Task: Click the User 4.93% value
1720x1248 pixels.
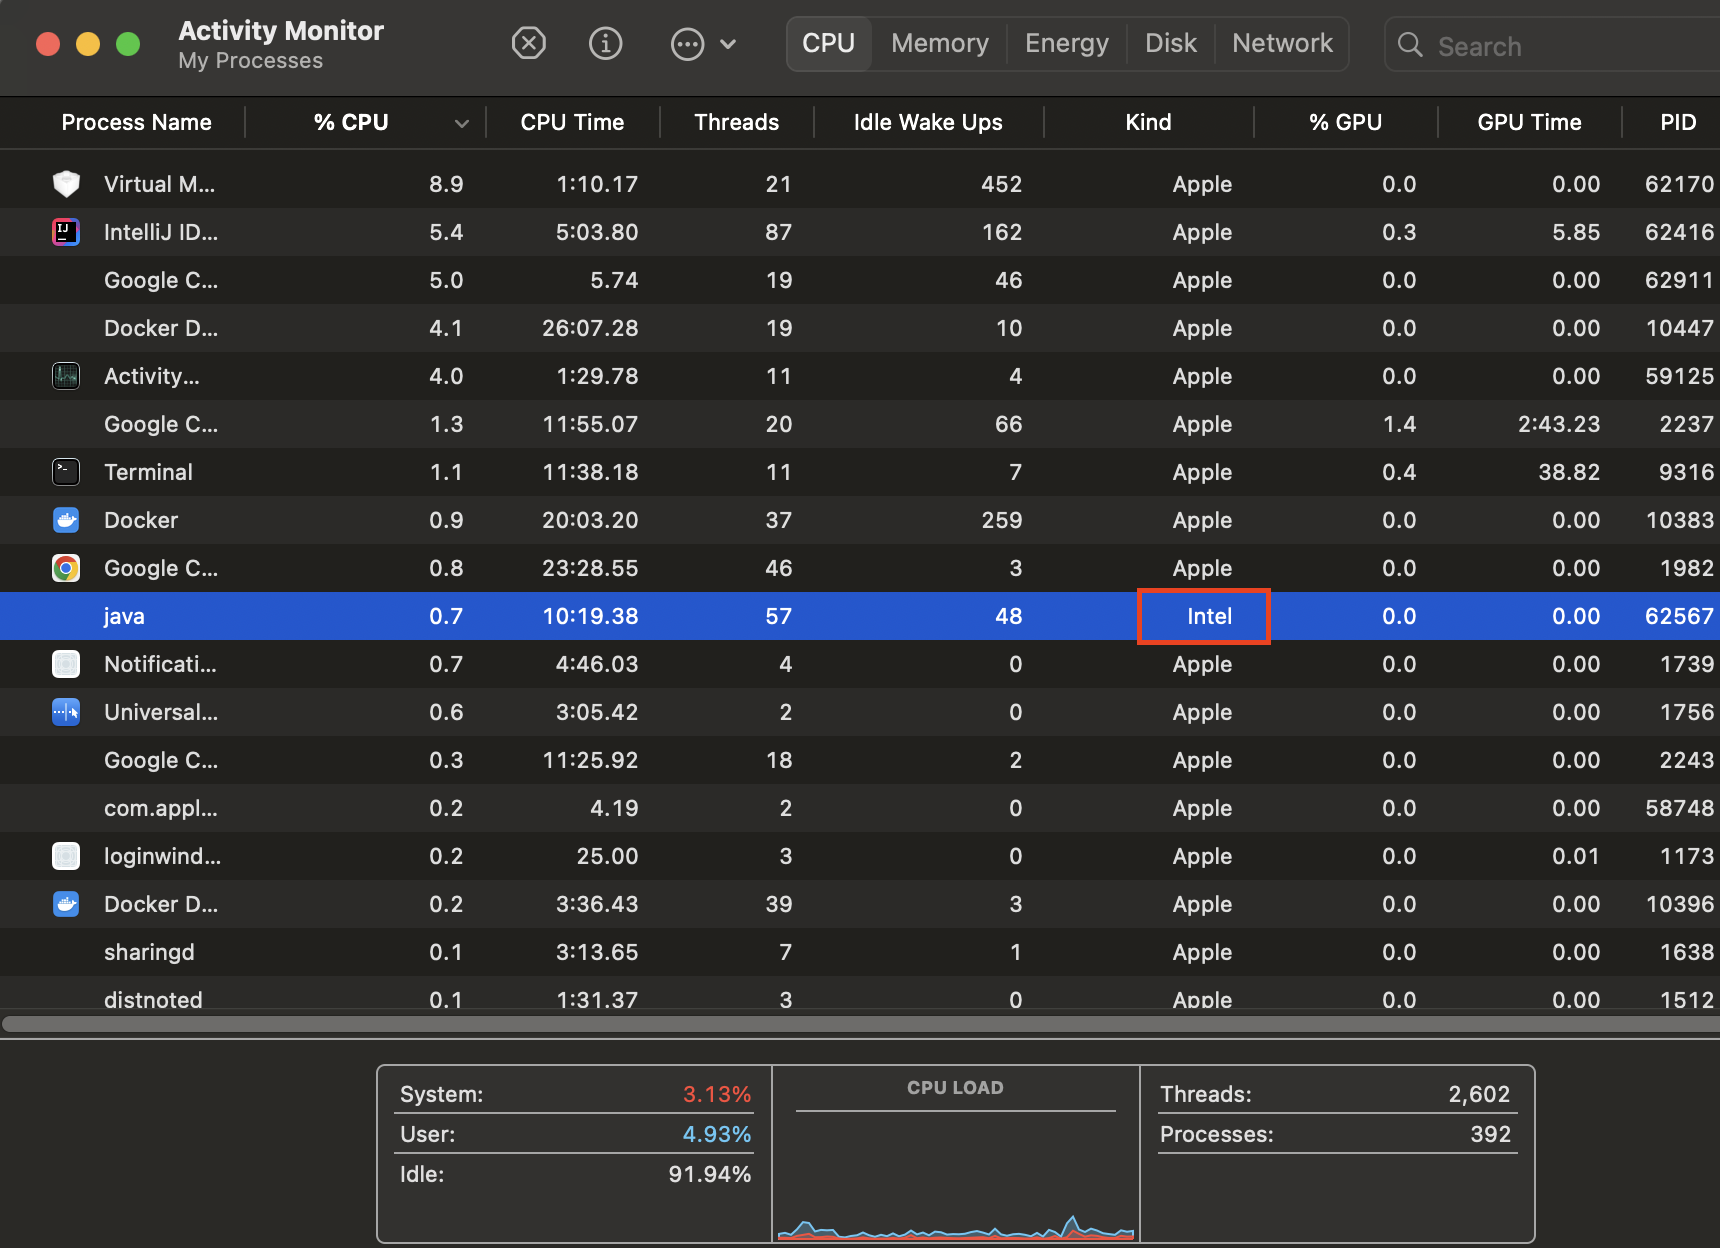Action: click(717, 1134)
